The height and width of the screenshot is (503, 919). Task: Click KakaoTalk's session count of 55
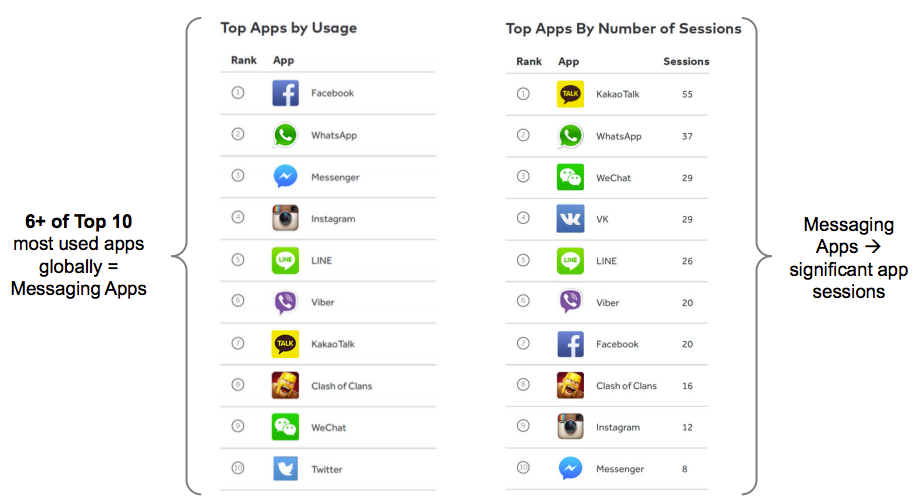(x=687, y=94)
